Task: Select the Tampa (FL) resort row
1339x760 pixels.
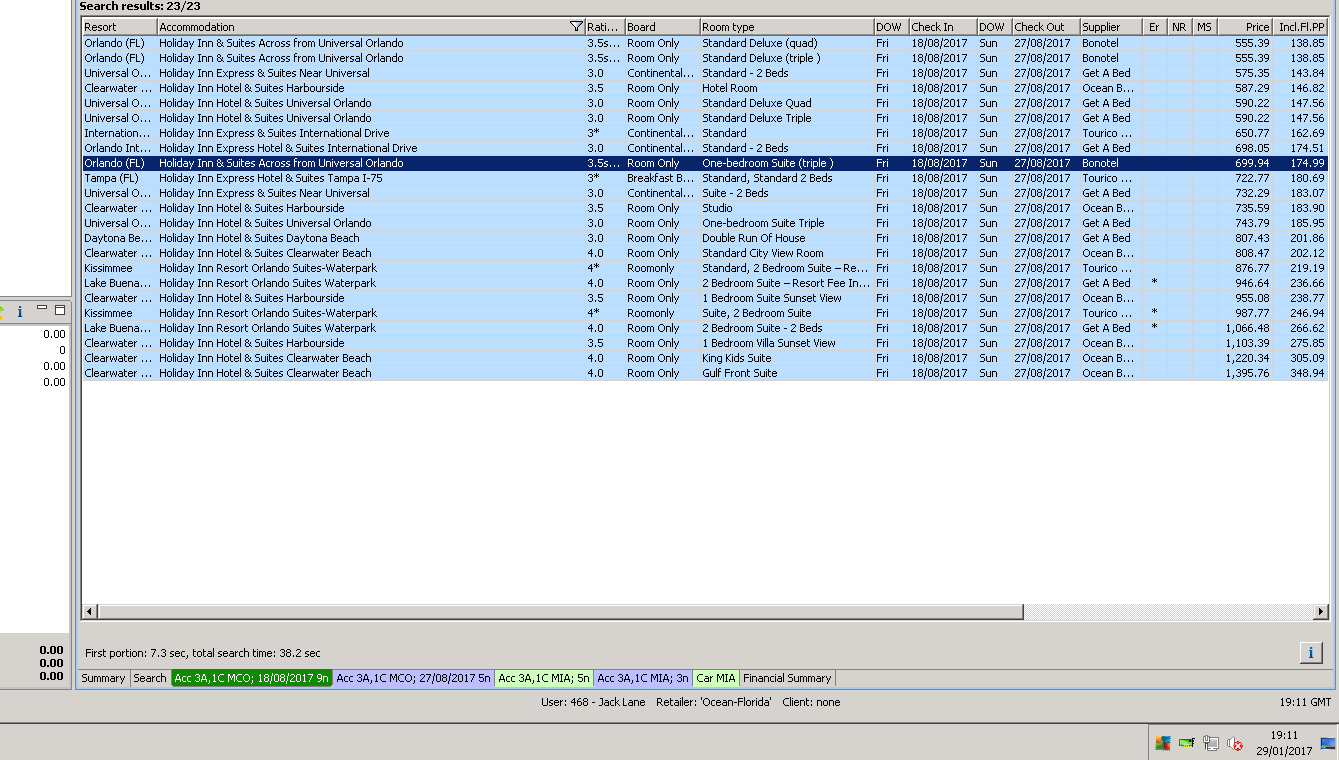Action: coord(705,178)
